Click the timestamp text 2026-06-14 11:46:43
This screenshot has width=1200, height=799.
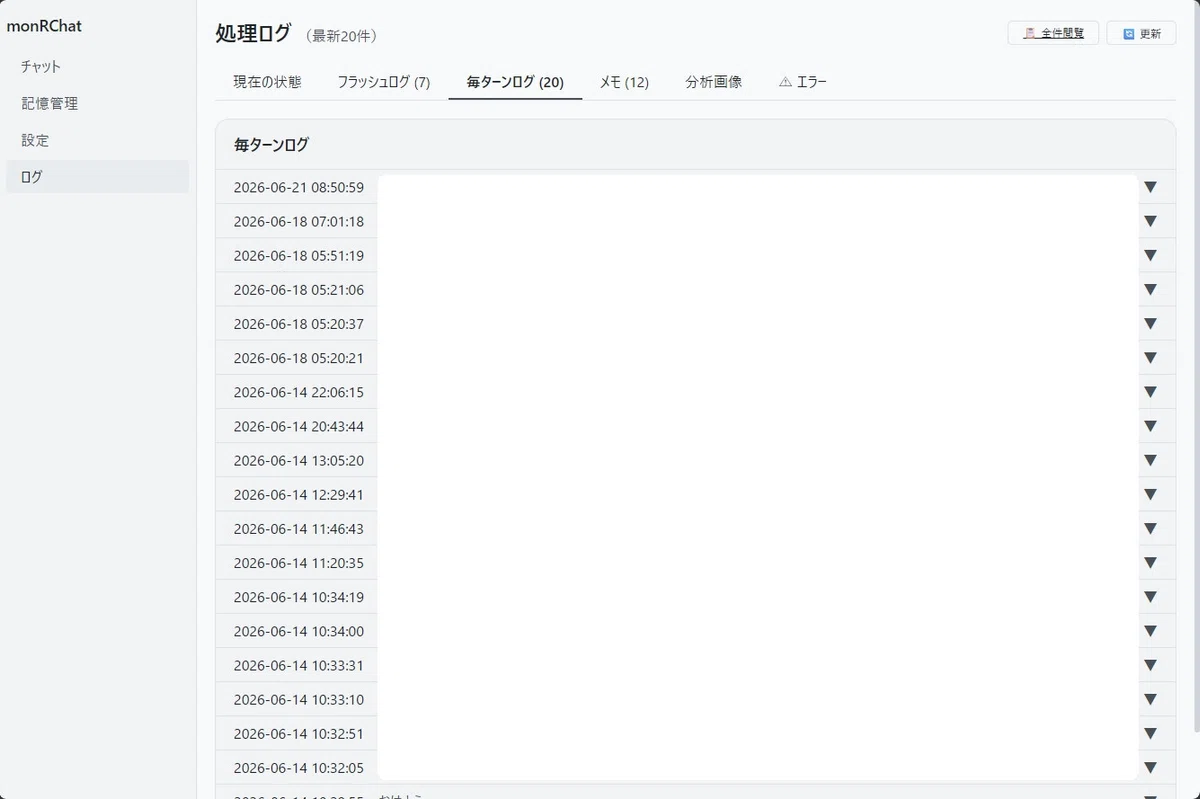pos(299,528)
